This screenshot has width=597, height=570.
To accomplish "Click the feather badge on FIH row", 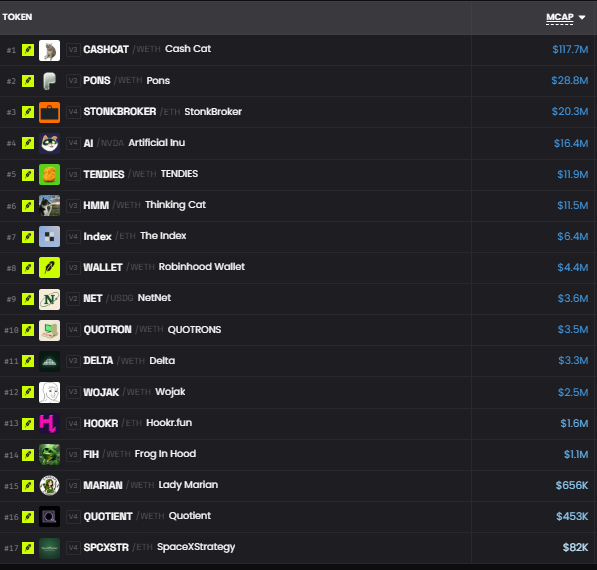I will pyautogui.click(x=28, y=455).
